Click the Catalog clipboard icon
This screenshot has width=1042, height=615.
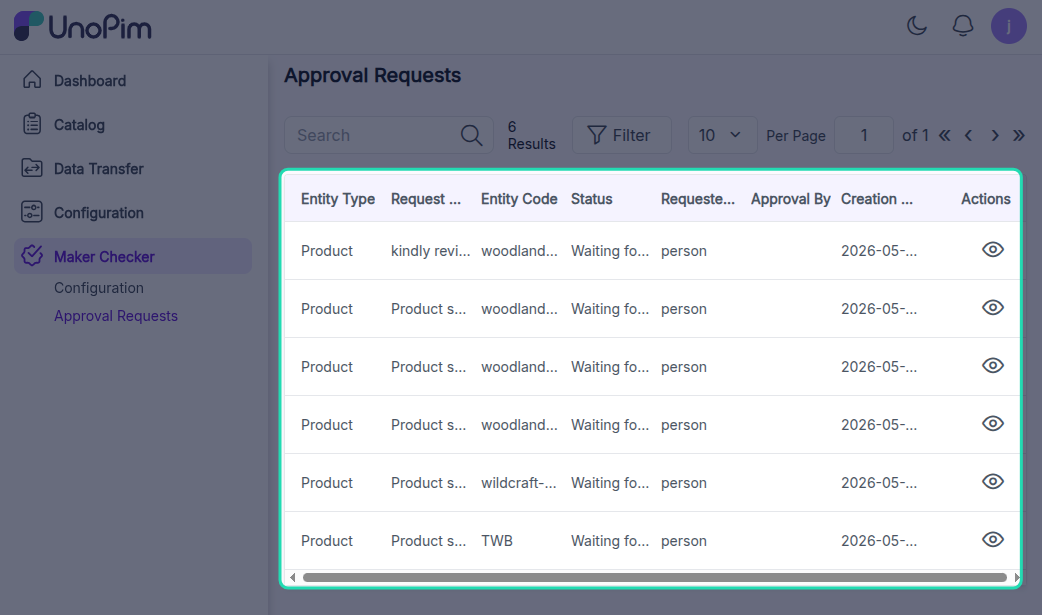(x=32, y=124)
